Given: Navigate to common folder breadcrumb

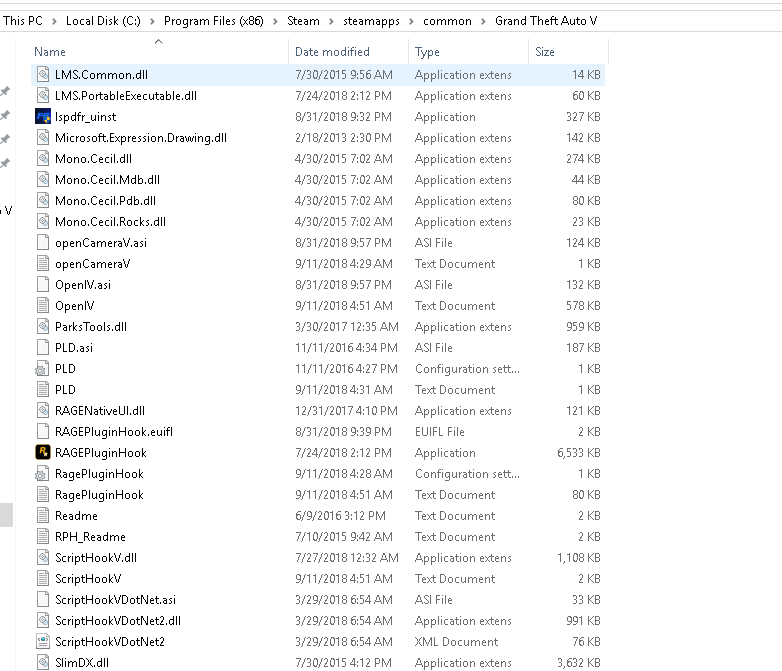Looking at the screenshot, I should [x=447, y=21].
